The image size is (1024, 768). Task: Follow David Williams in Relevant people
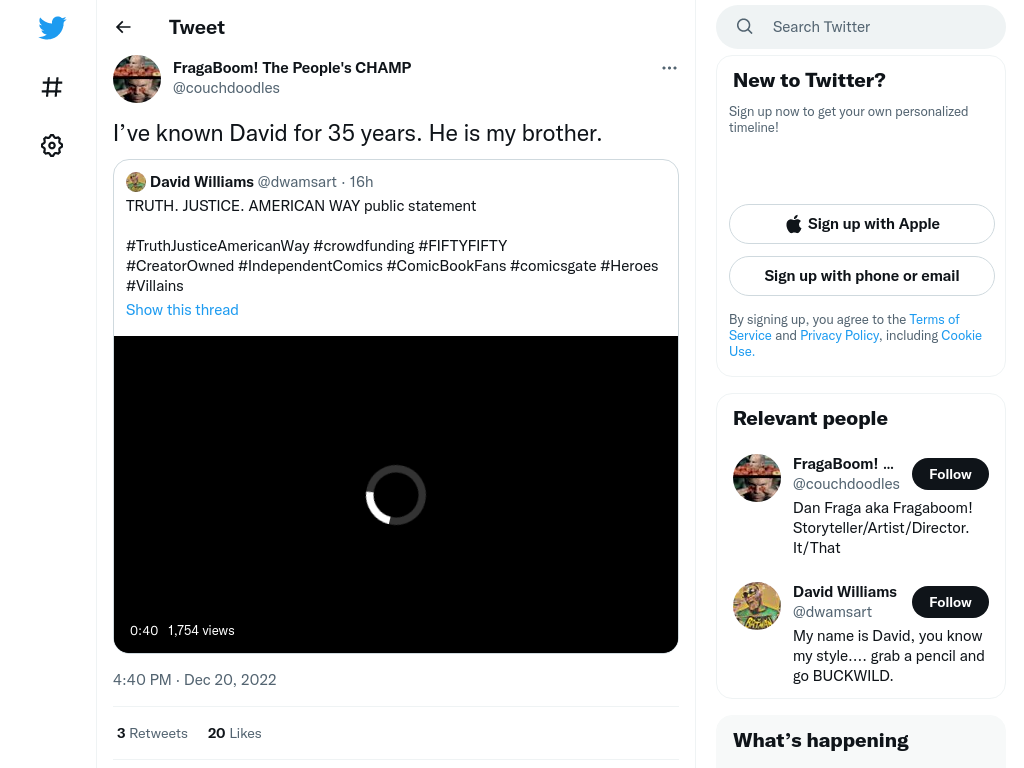pyautogui.click(x=950, y=602)
